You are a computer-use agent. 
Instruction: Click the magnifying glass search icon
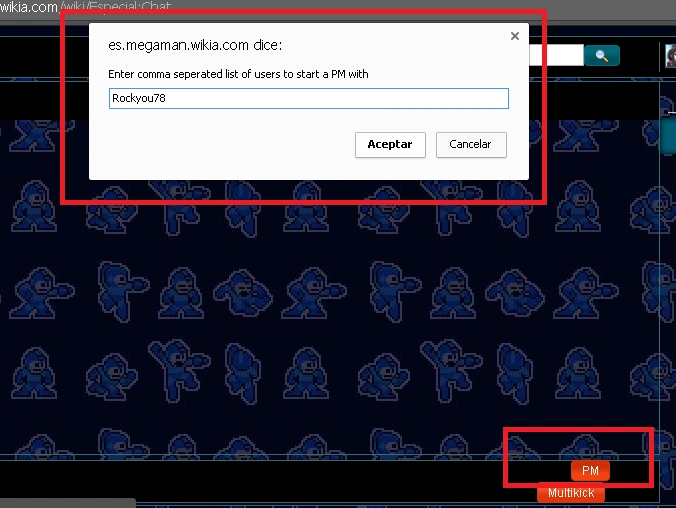tap(602, 55)
